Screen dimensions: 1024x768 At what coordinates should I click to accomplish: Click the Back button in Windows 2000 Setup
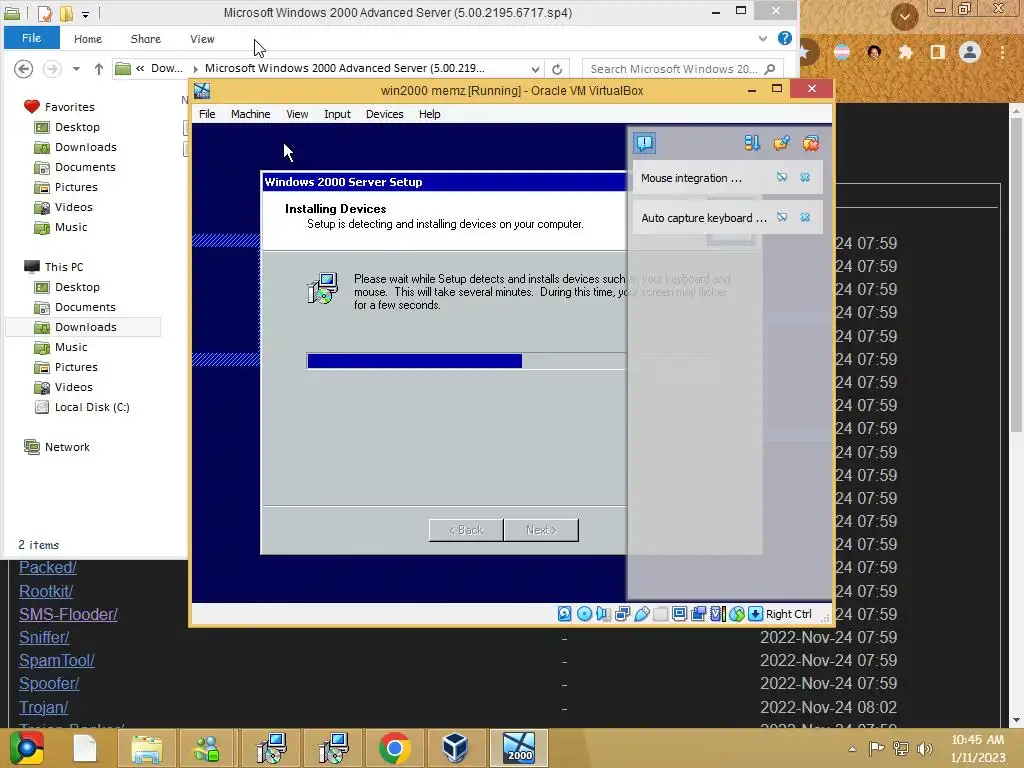[x=466, y=530]
